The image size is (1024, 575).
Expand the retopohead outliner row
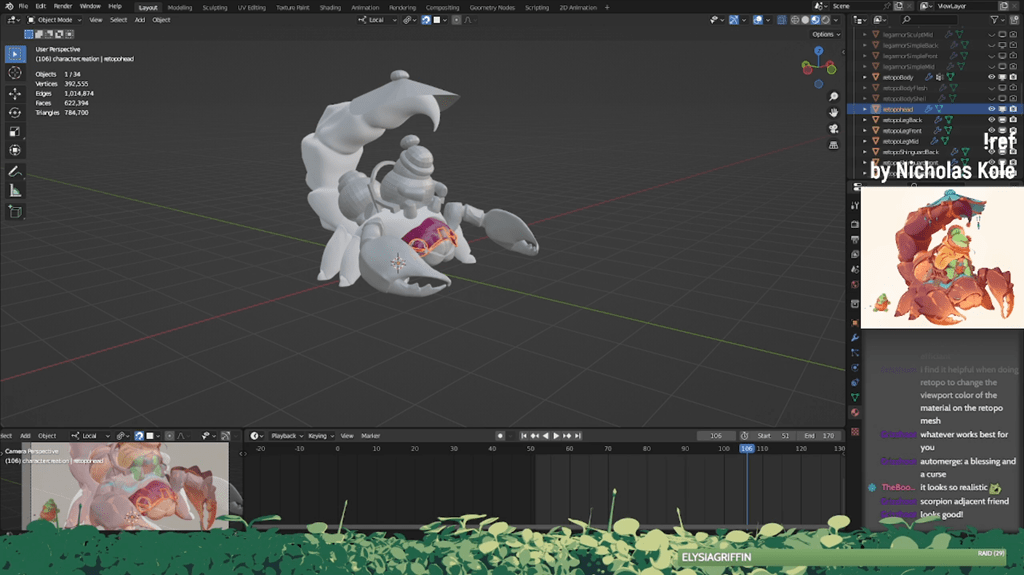(865, 109)
